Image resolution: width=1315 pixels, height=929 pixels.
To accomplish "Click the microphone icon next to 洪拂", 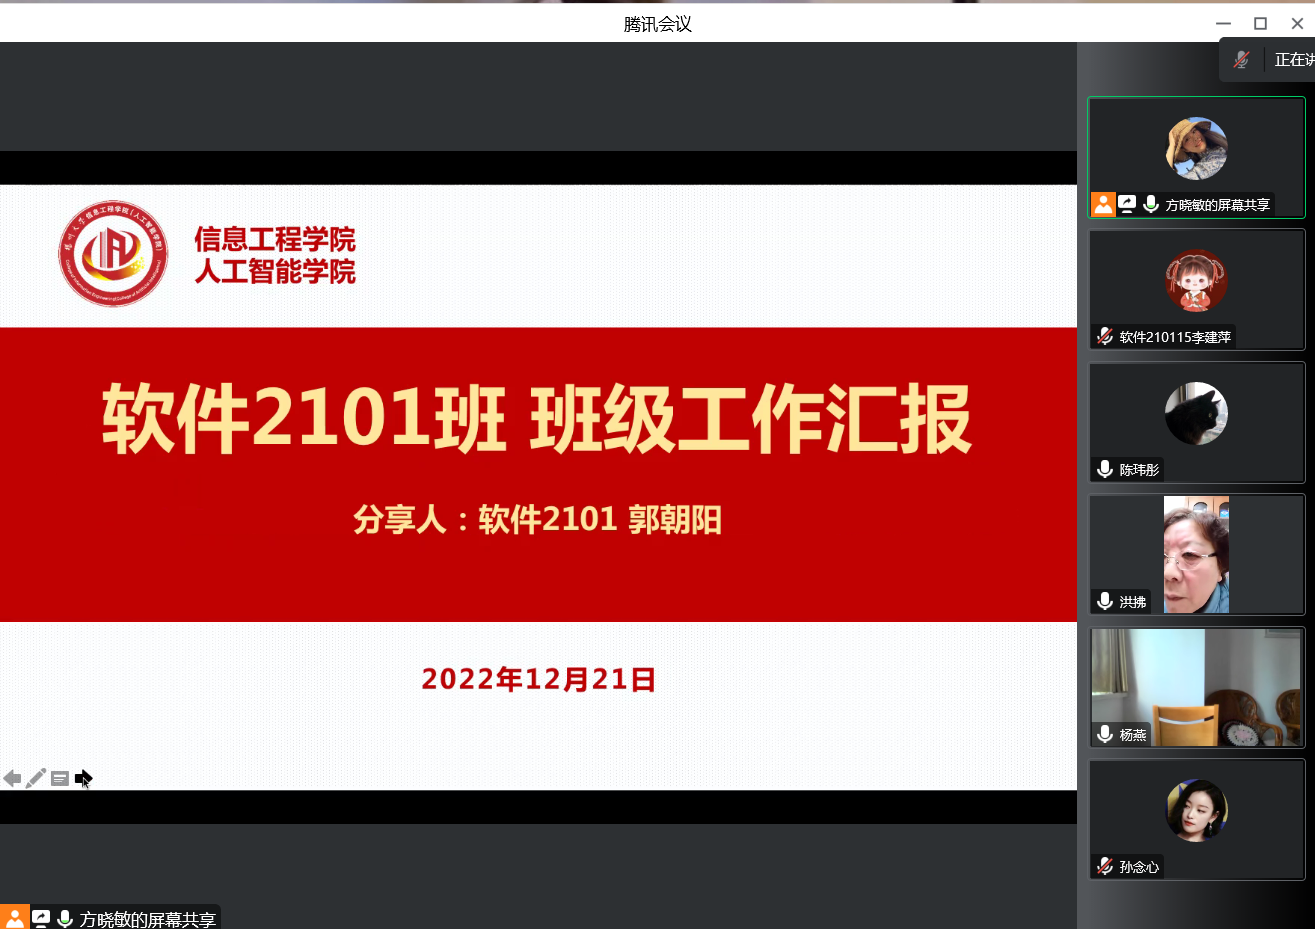I will pyautogui.click(x=1105, y=601).
